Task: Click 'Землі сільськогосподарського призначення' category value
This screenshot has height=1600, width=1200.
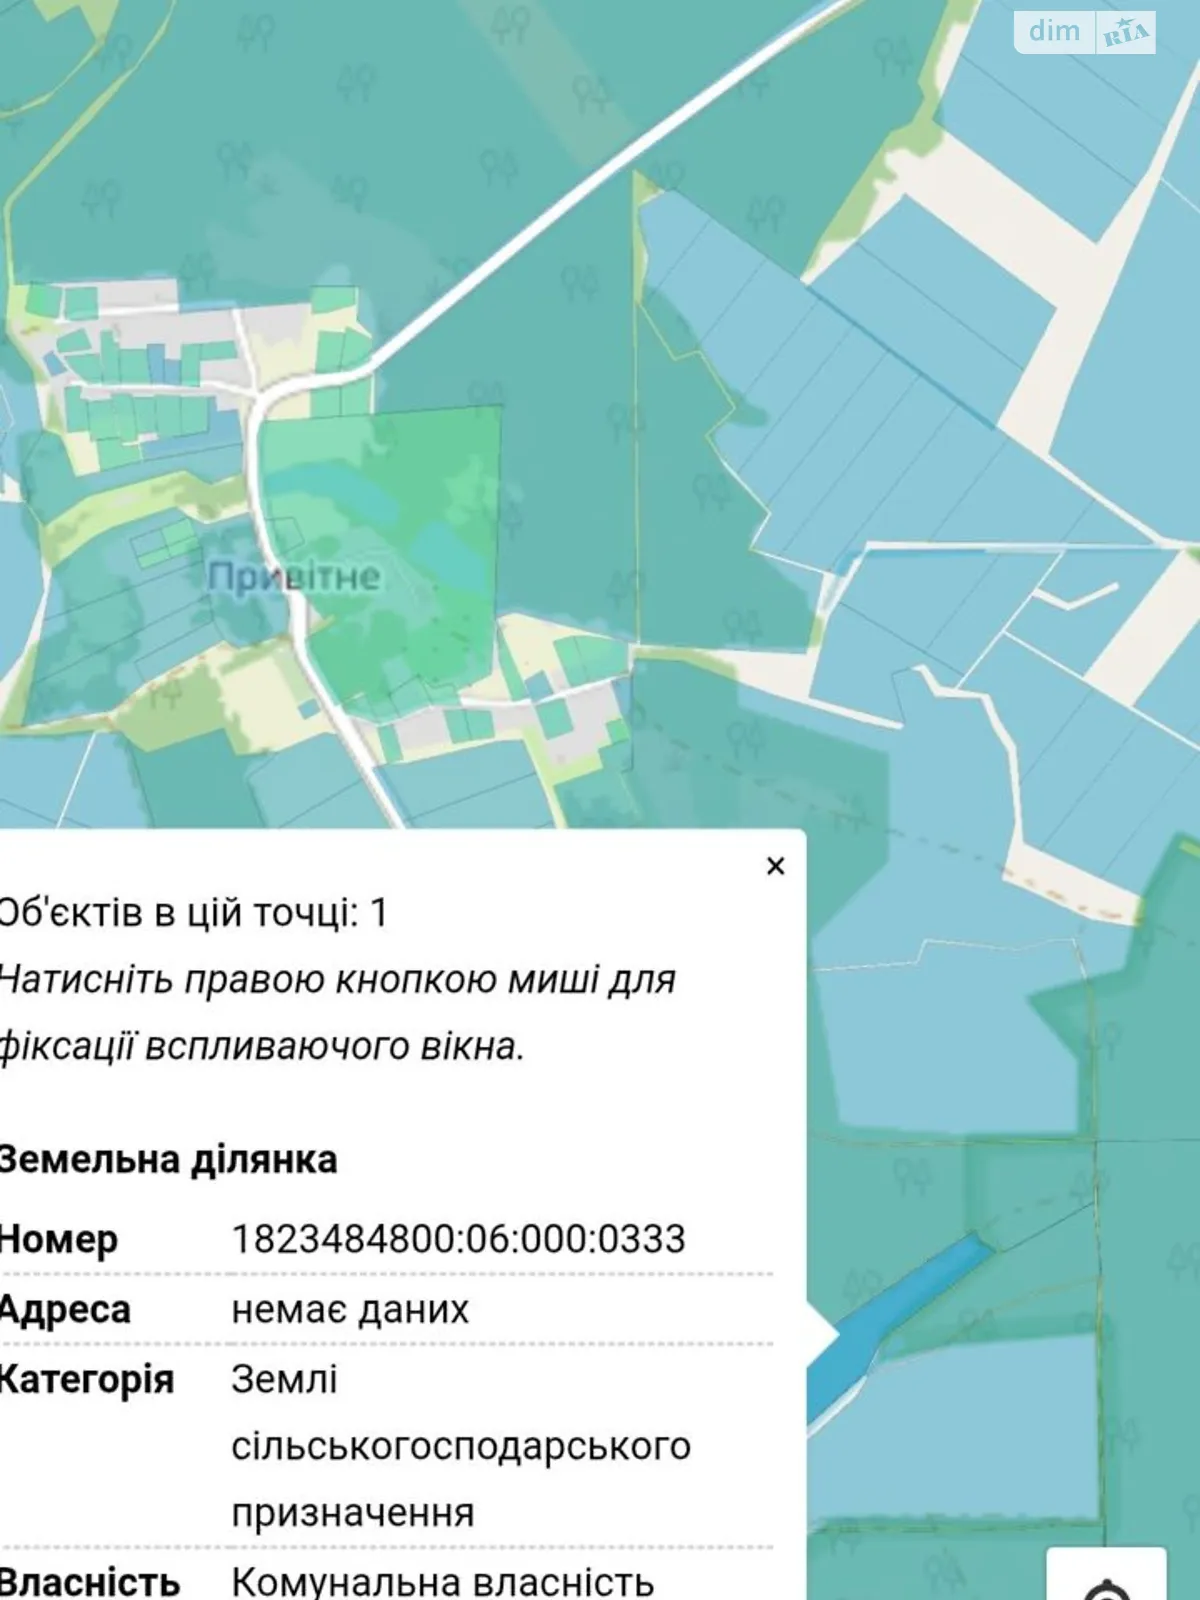Action: tap(460, 1446)
